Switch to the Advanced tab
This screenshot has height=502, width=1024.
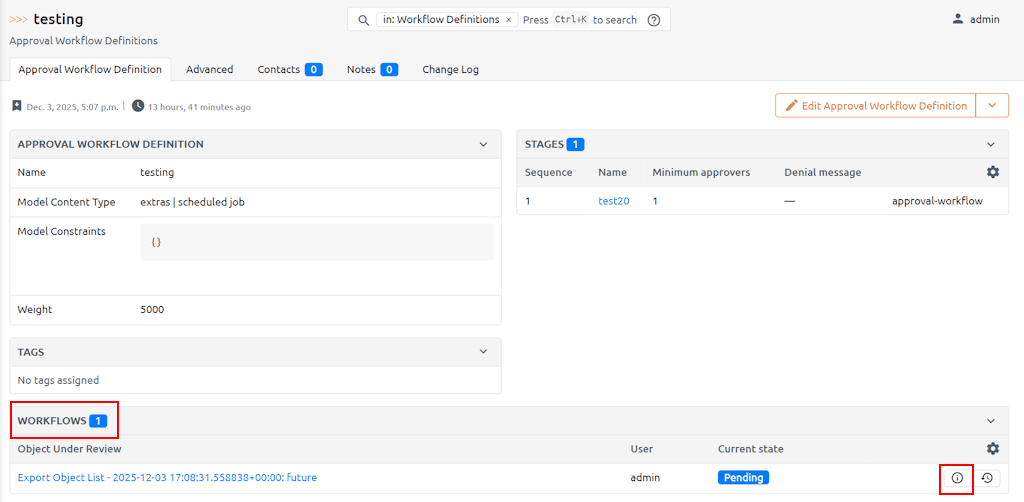(209, 69)
